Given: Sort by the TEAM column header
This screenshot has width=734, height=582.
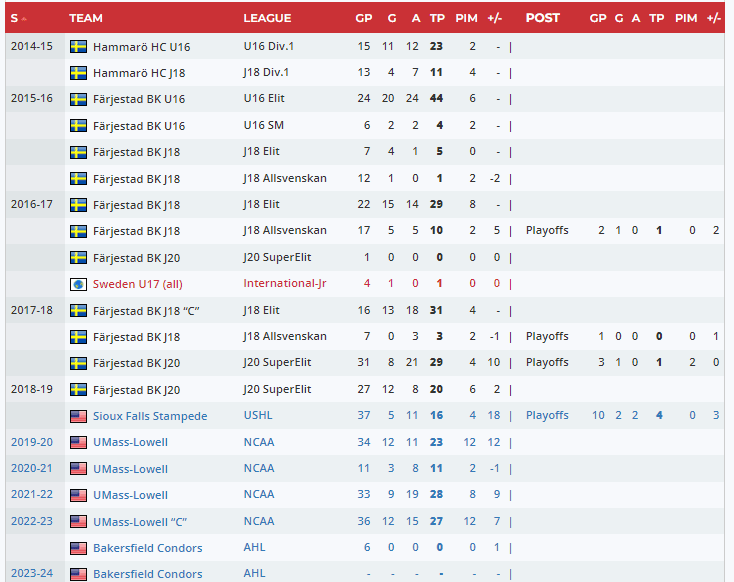Looking at the screenshot, I should click(x=86, y=18).
